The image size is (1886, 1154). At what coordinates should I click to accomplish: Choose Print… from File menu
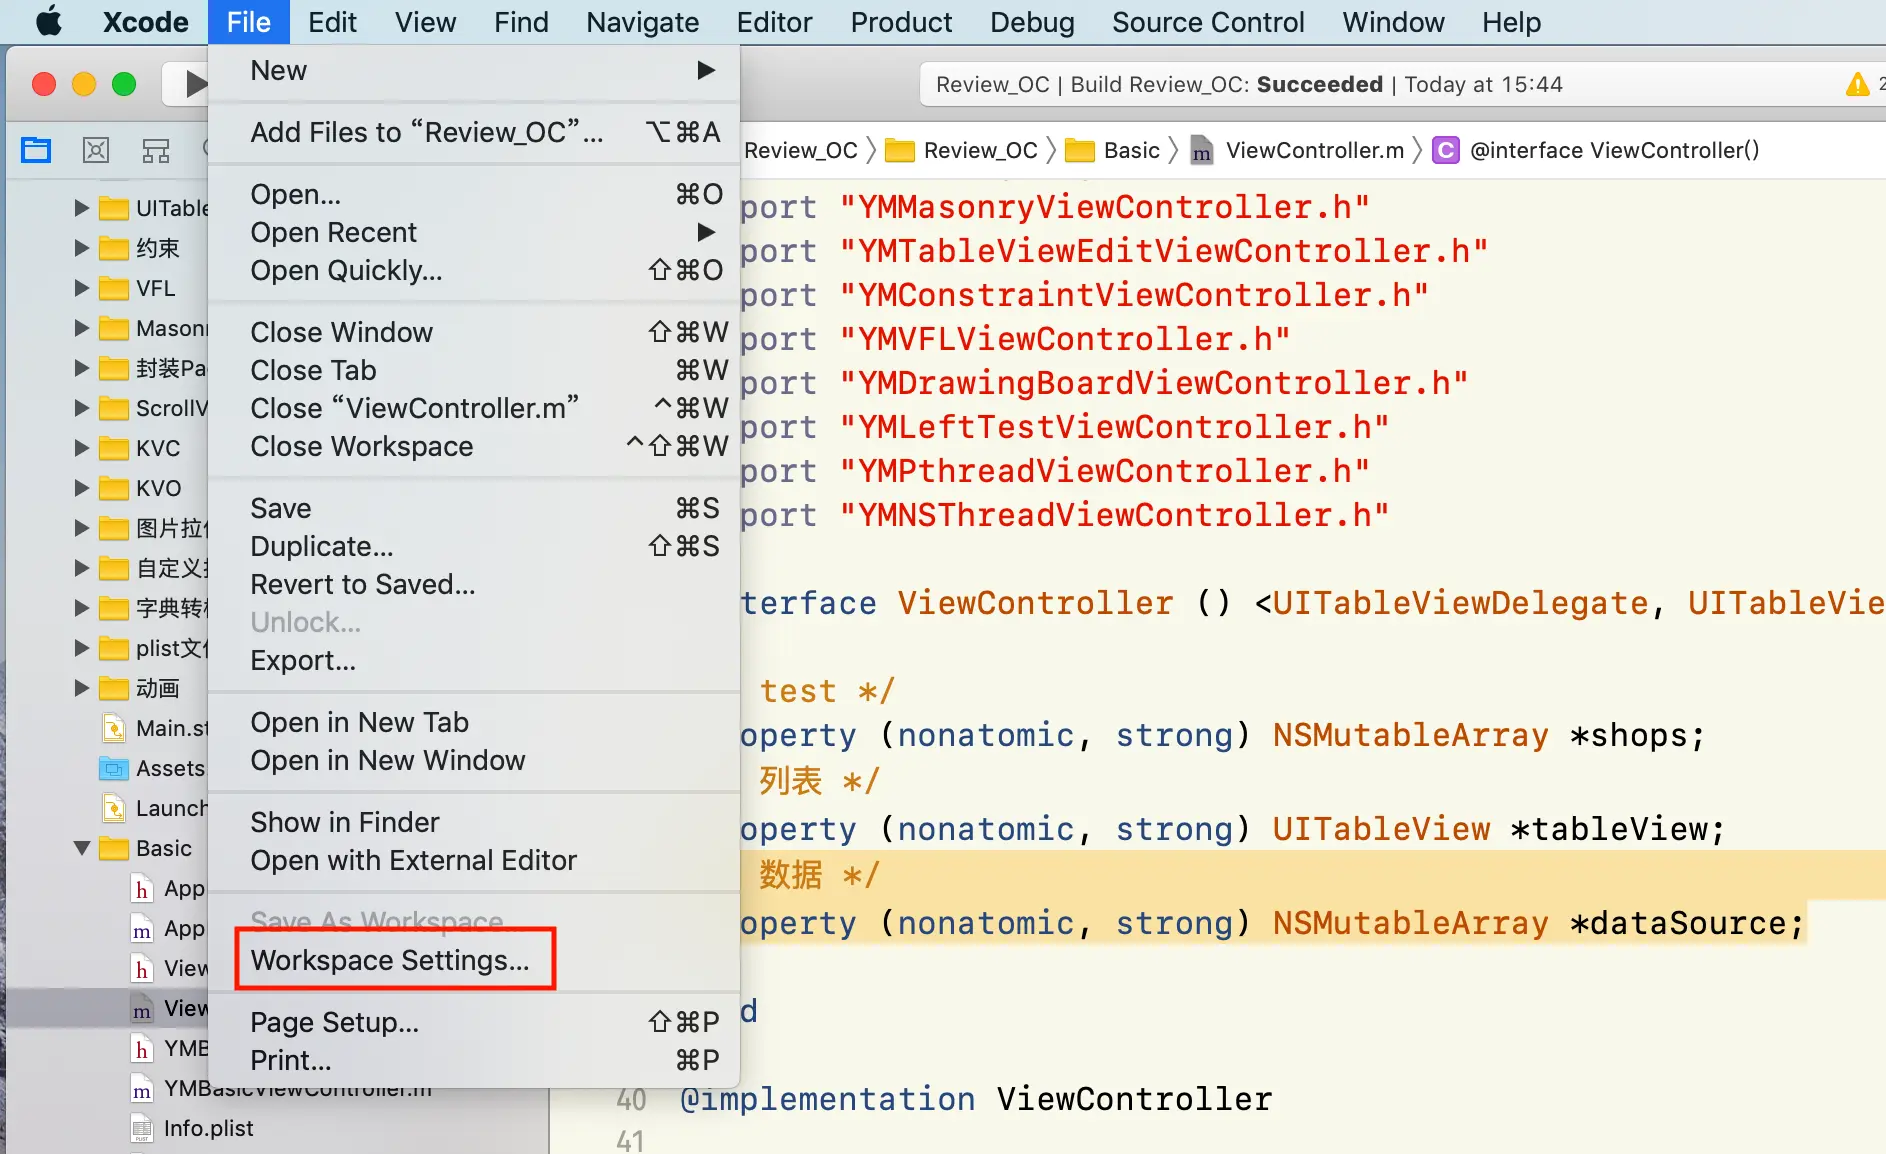pyautogui.click(x=474, y=1060)
